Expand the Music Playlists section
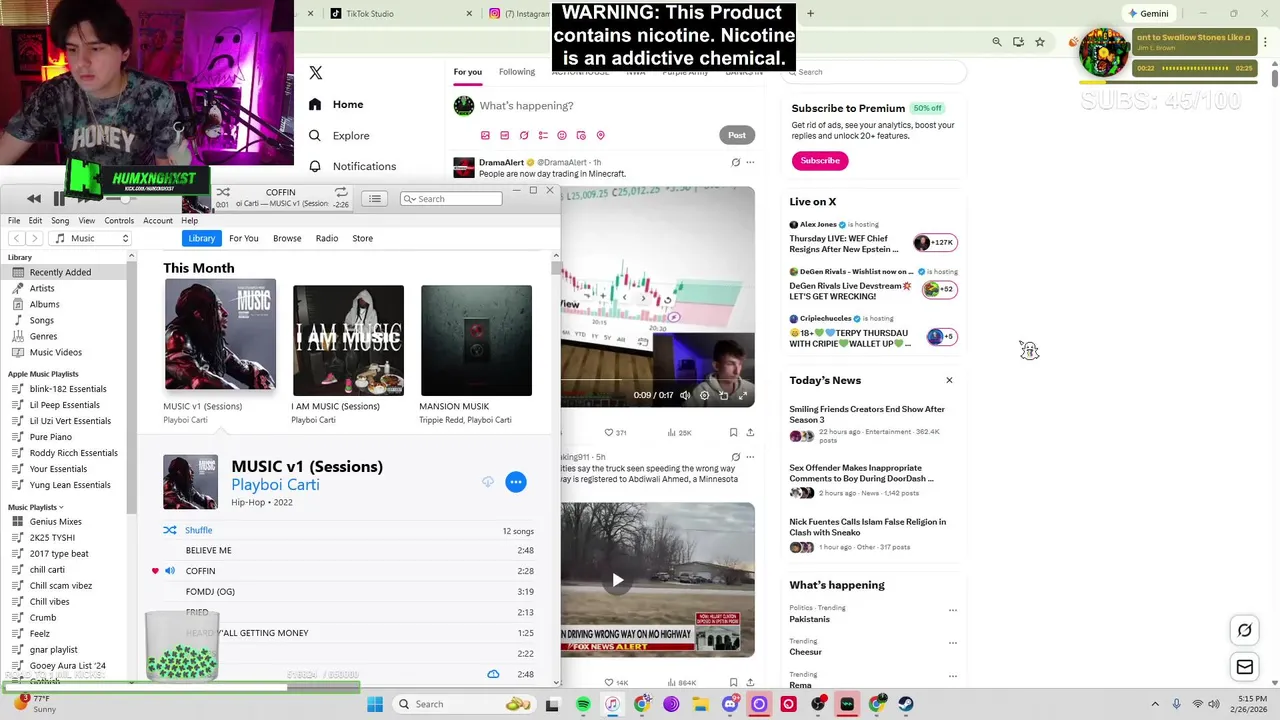Viewport: 1280px width, 720px height. click(x=36, y=507)
